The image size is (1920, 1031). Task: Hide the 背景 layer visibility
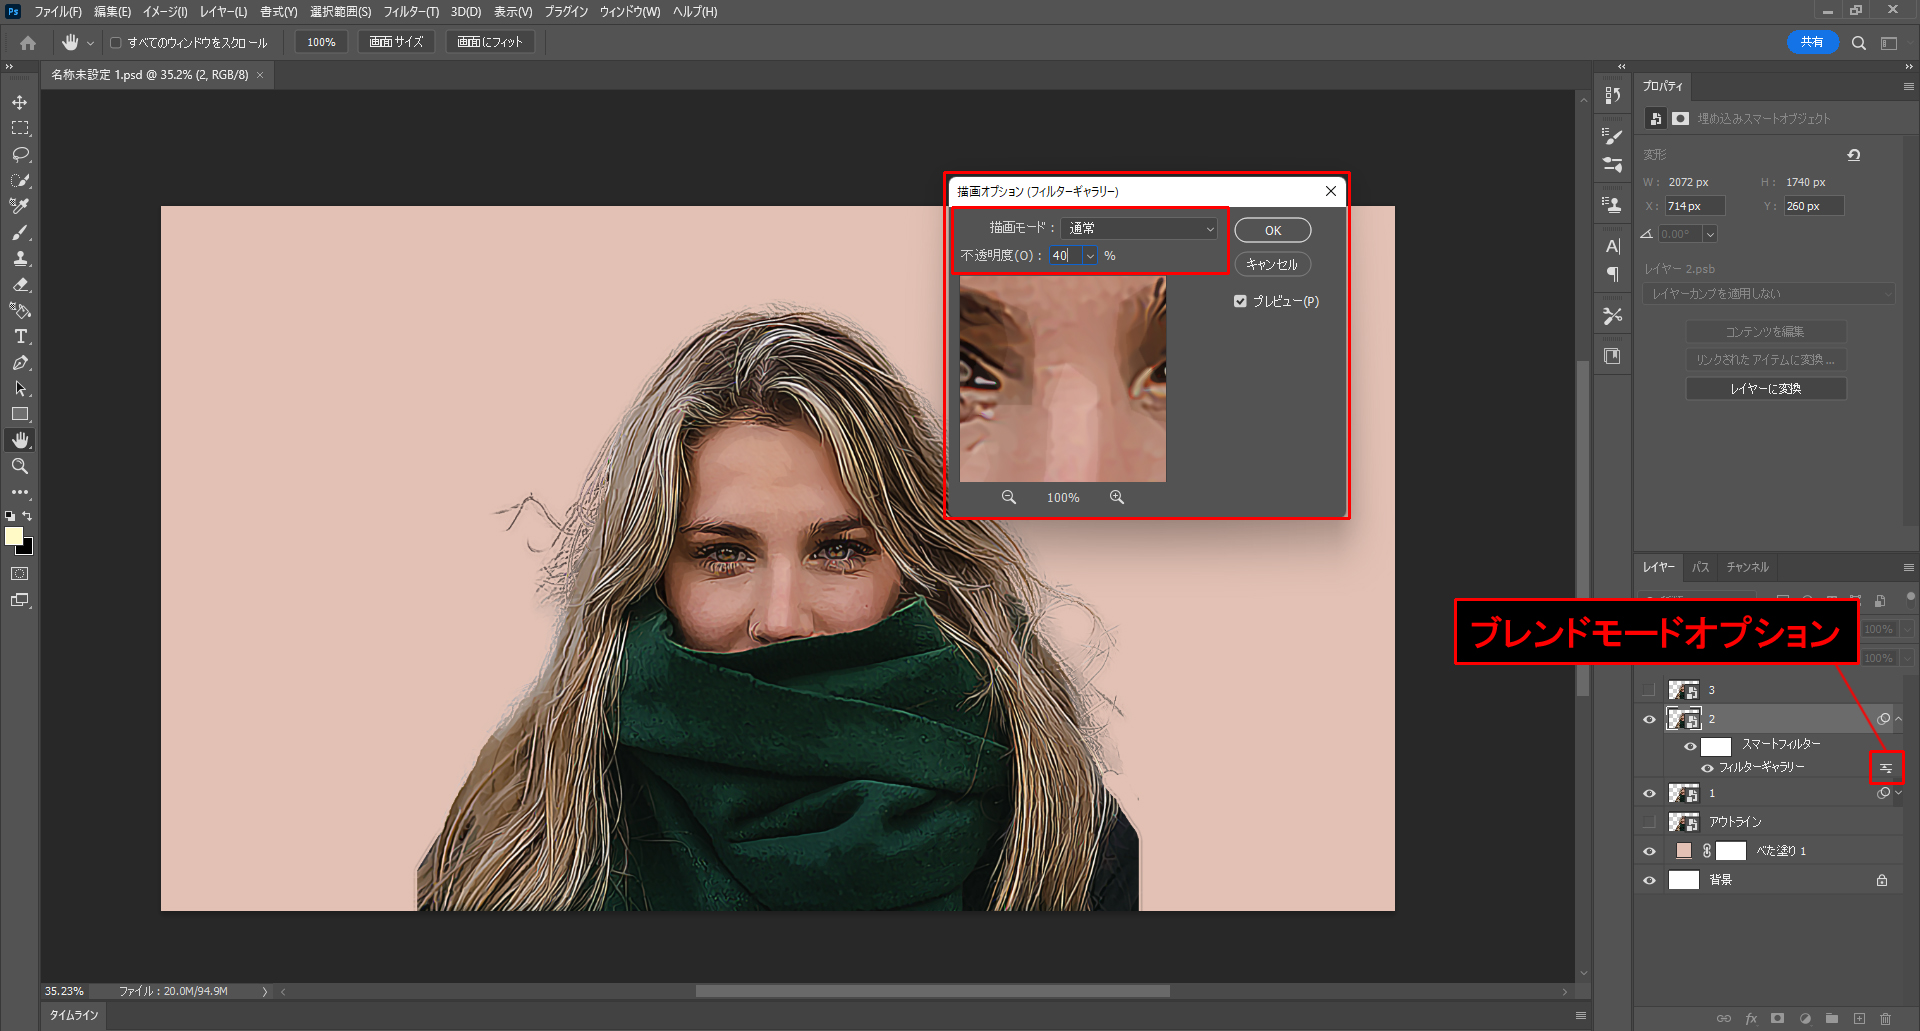[1649, 880]
